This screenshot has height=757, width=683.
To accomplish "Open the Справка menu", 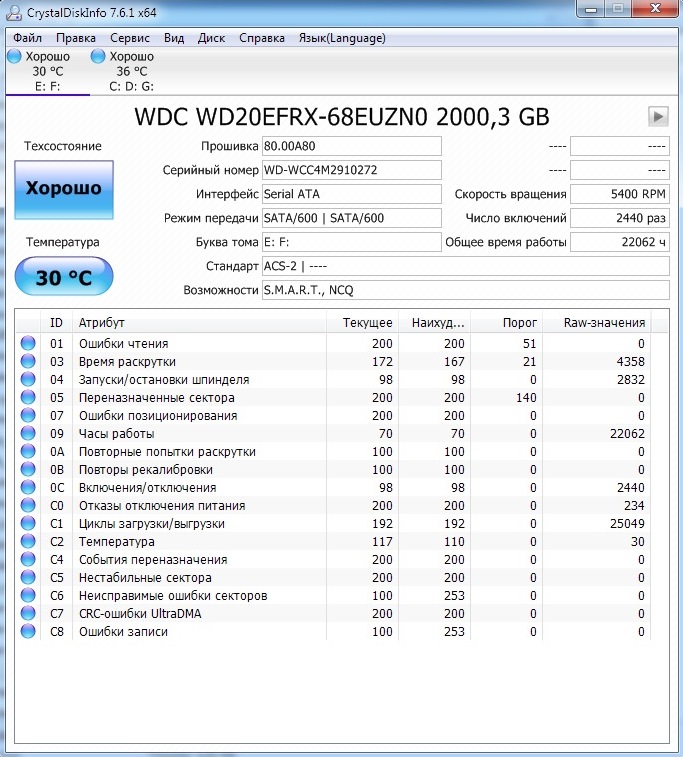I will point(262,38).
